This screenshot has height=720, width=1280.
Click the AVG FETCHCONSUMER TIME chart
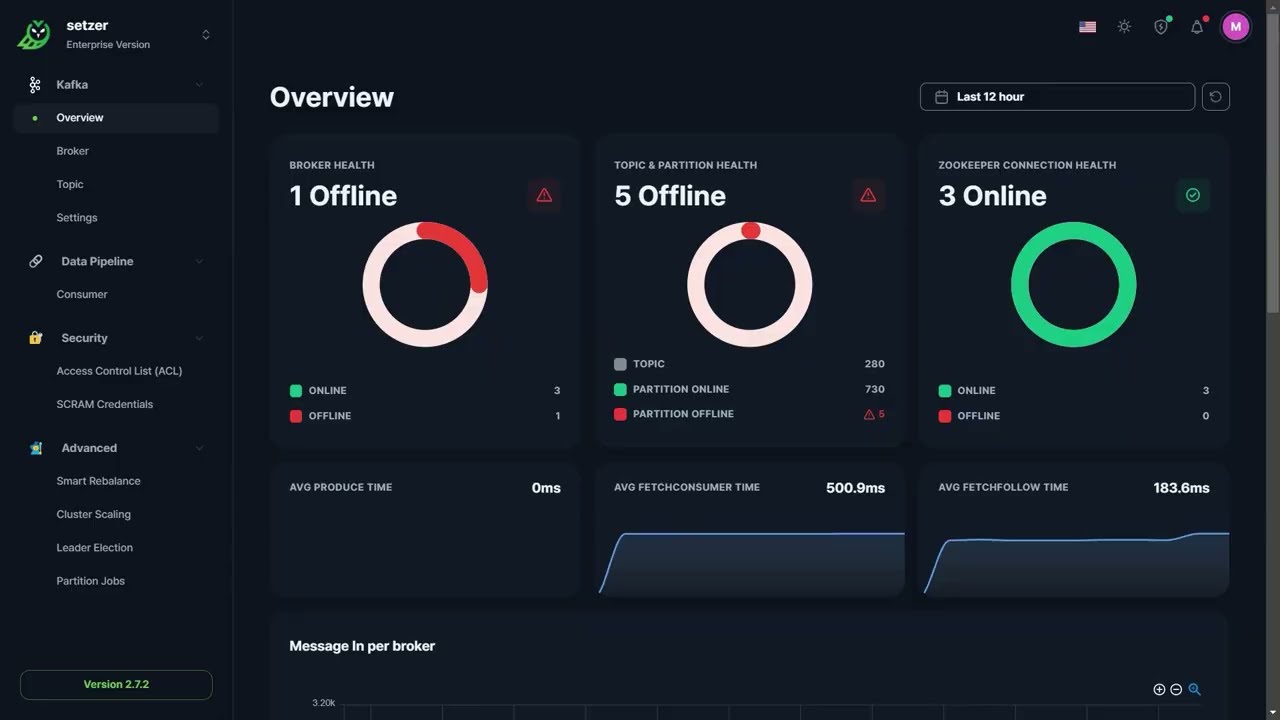(x=752, y=563)
